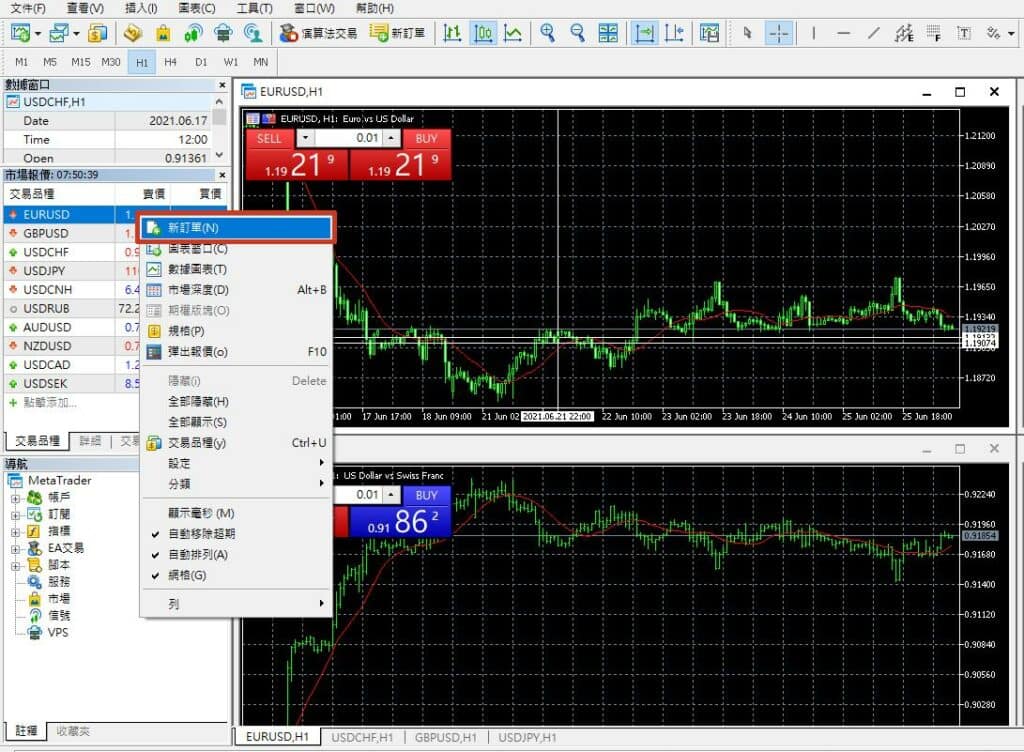Switch to line chart display

513,33
